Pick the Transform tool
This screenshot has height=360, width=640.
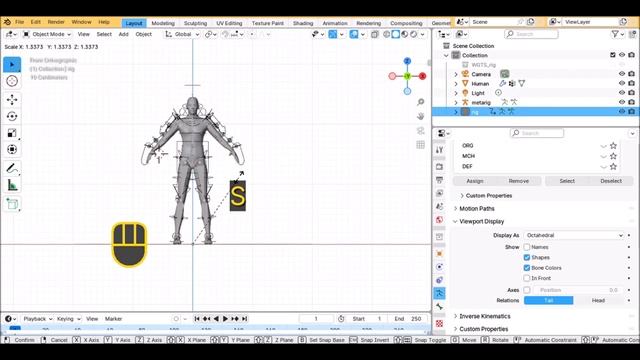coord(12,149)
